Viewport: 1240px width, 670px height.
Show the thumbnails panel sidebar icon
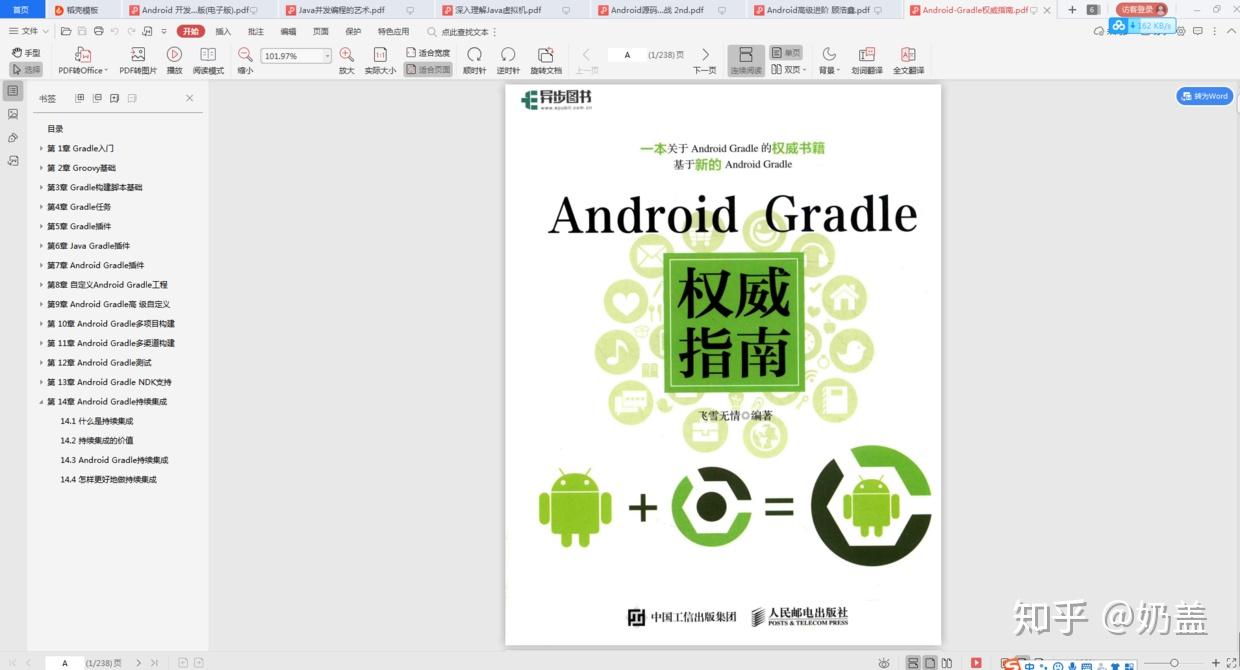13,114
